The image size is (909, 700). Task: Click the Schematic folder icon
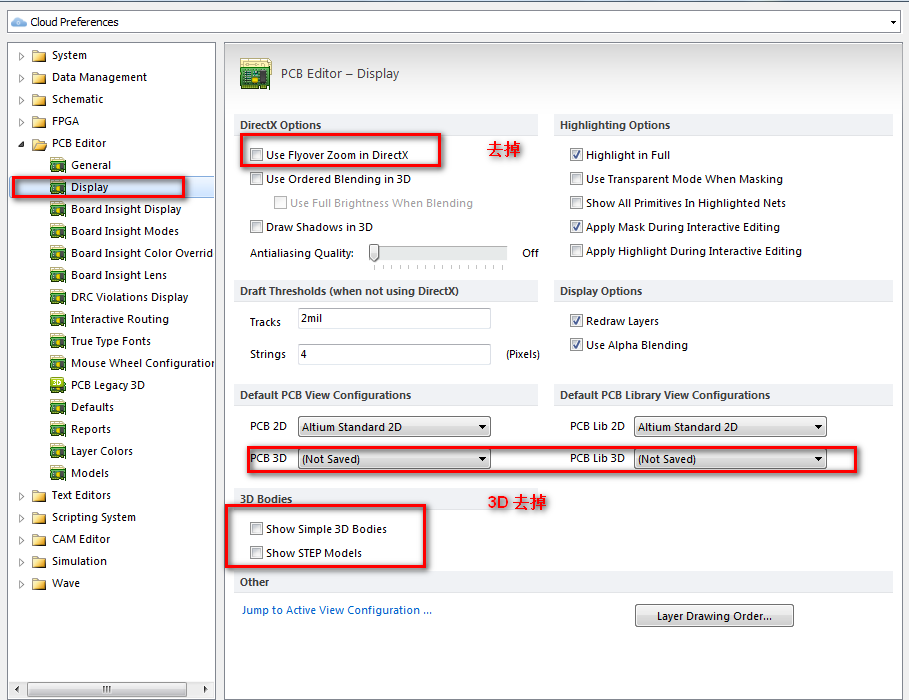[39, 99]
